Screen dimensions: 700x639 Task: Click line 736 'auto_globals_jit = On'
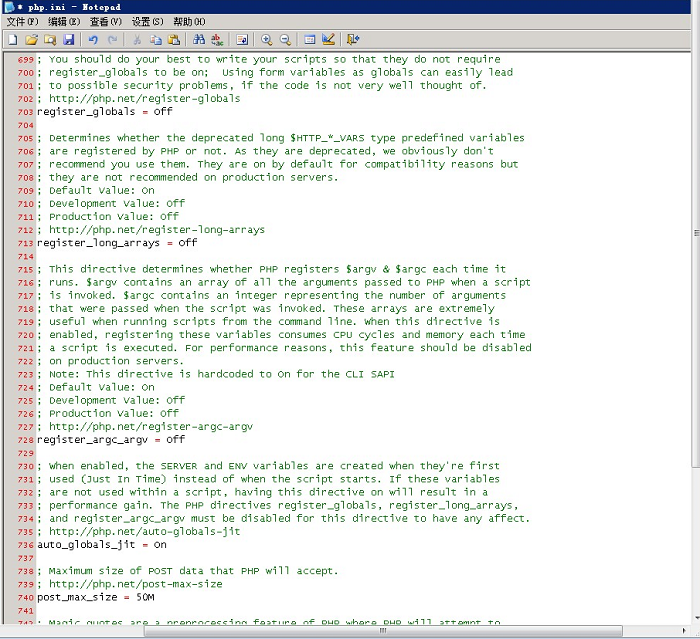click(101, 545)
